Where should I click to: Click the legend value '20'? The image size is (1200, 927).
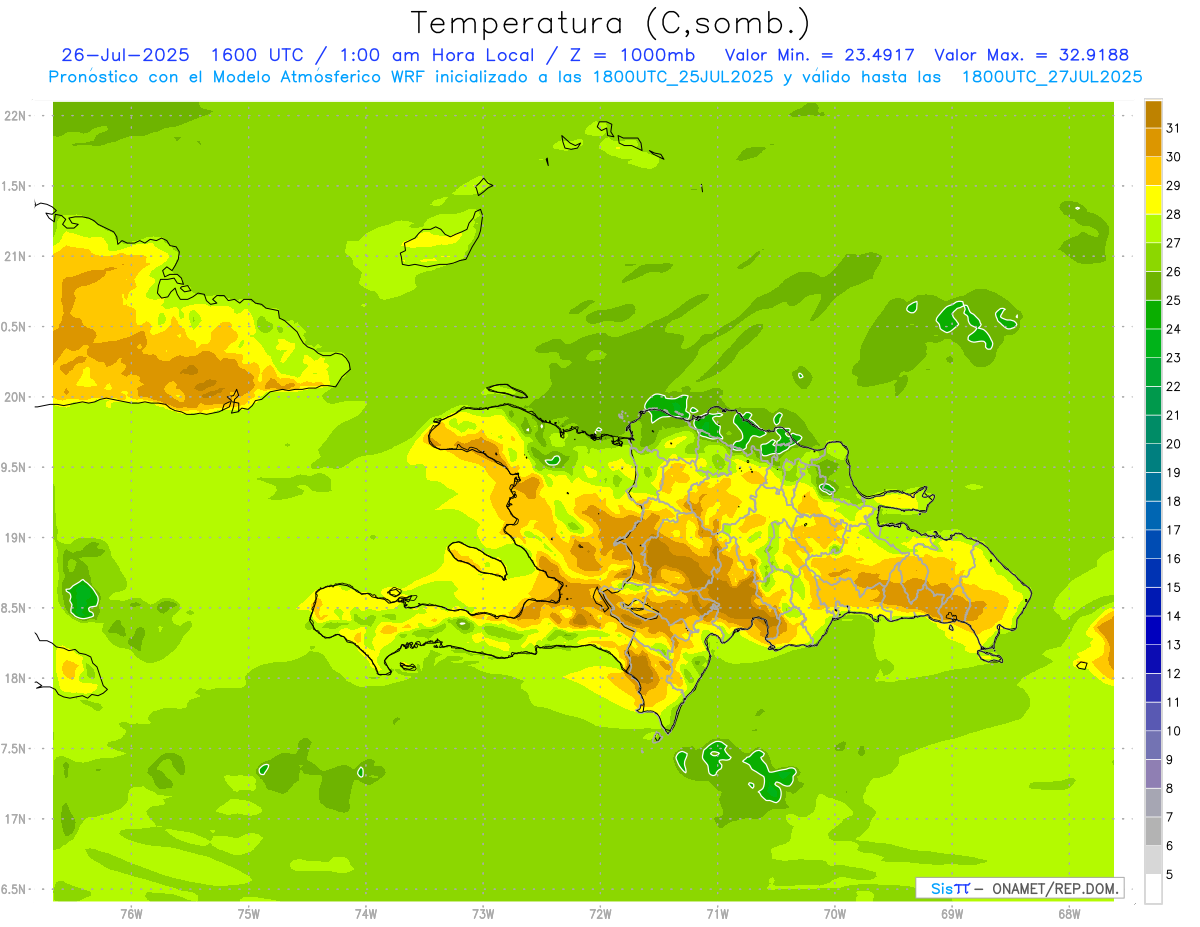coord(1173,444)
